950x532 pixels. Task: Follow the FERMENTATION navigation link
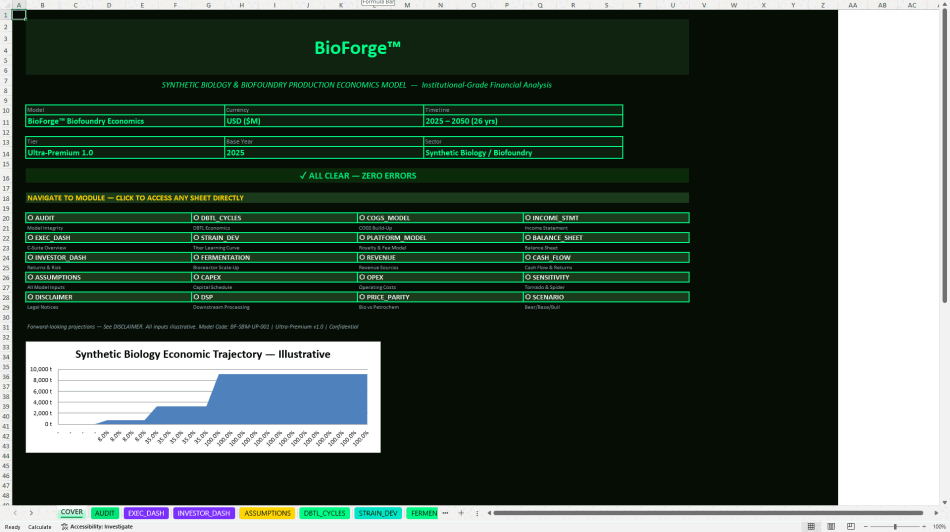274,258
